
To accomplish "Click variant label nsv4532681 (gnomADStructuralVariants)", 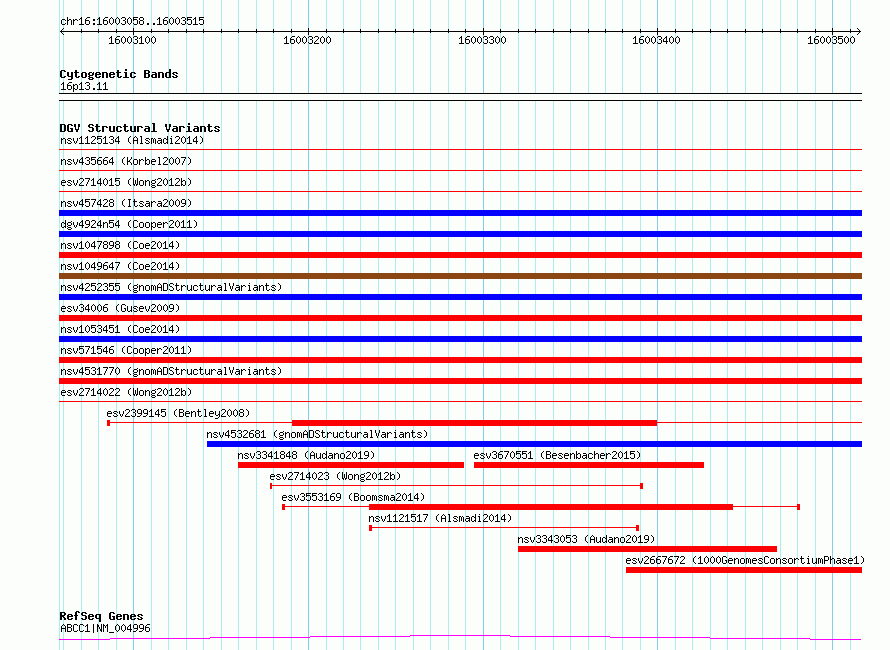I will [x=317, y=434].
